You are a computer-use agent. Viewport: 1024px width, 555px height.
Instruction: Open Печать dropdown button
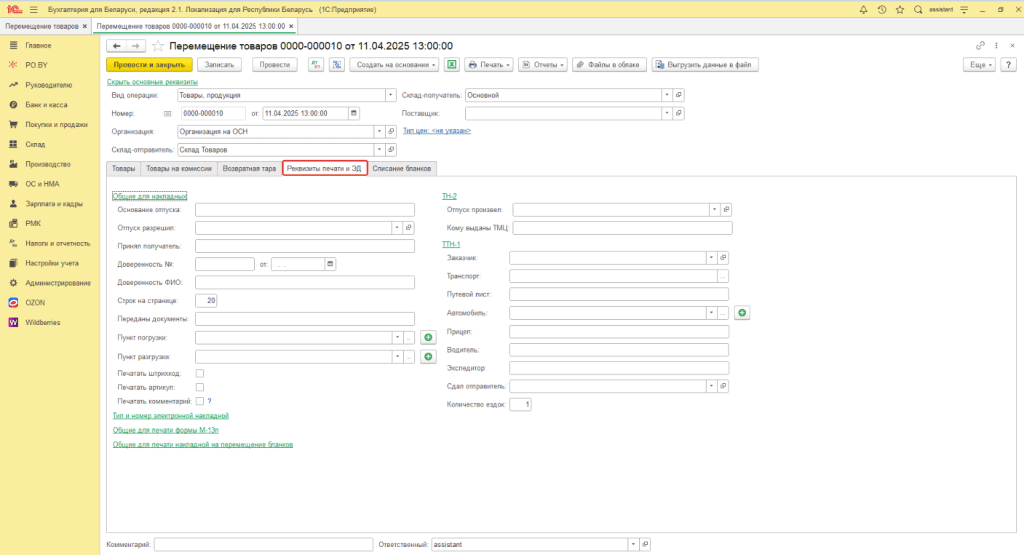pos(489,65)
